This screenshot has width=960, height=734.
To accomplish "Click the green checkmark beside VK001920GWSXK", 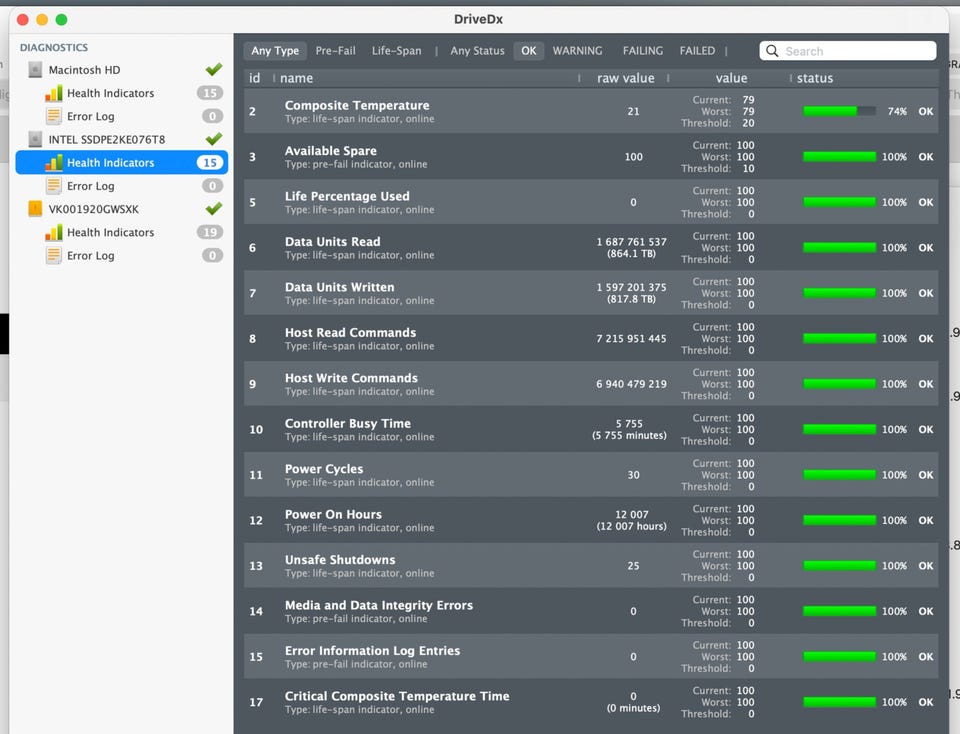I will pos(214,209).
